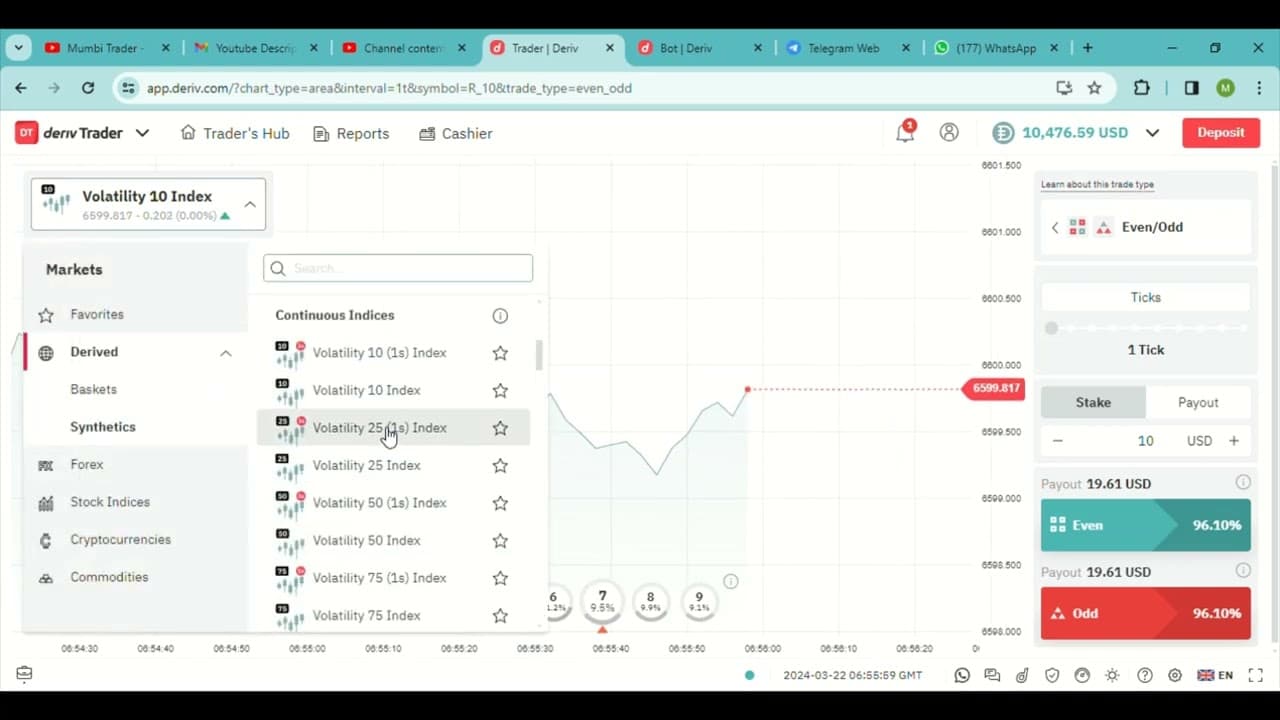The height and width of the screenshot is (720, 1280).
Task: Switch to Payout basis
Action: tap(1198, 402)
